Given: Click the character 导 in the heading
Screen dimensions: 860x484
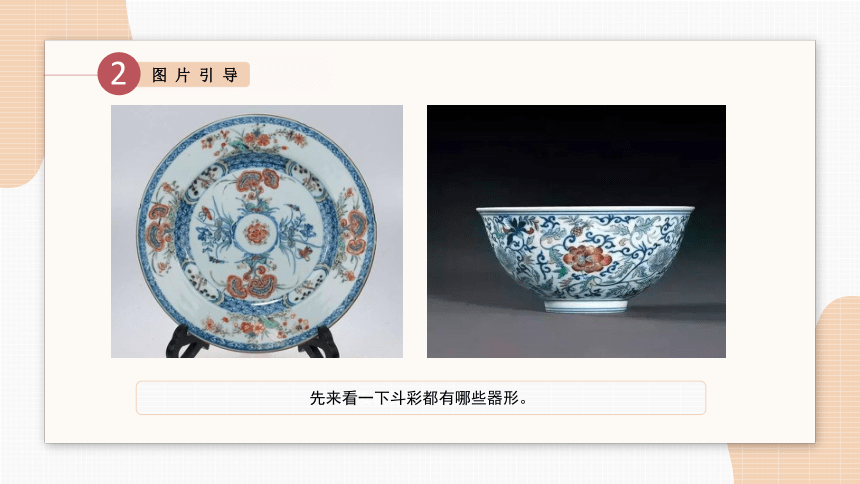Looking at the screenshot, I should [230, 75].
